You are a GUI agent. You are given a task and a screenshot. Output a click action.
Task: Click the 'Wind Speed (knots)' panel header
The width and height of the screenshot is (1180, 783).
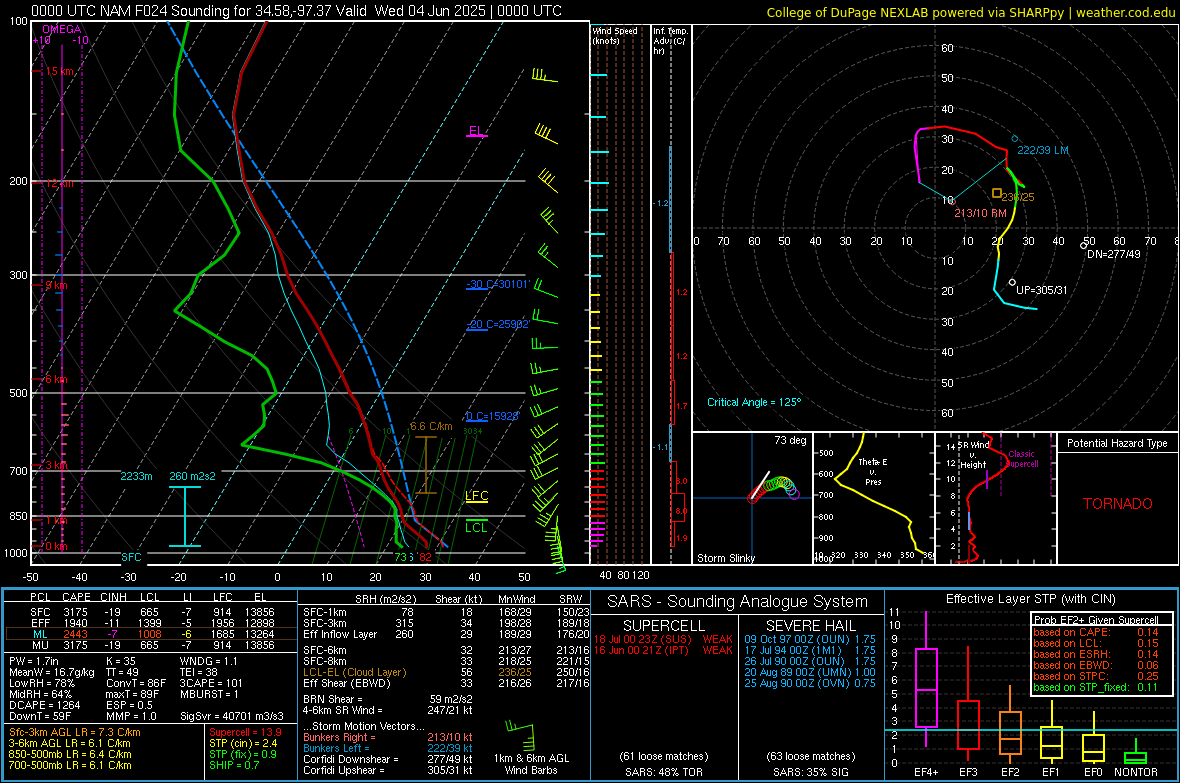(x=614, y=35)
